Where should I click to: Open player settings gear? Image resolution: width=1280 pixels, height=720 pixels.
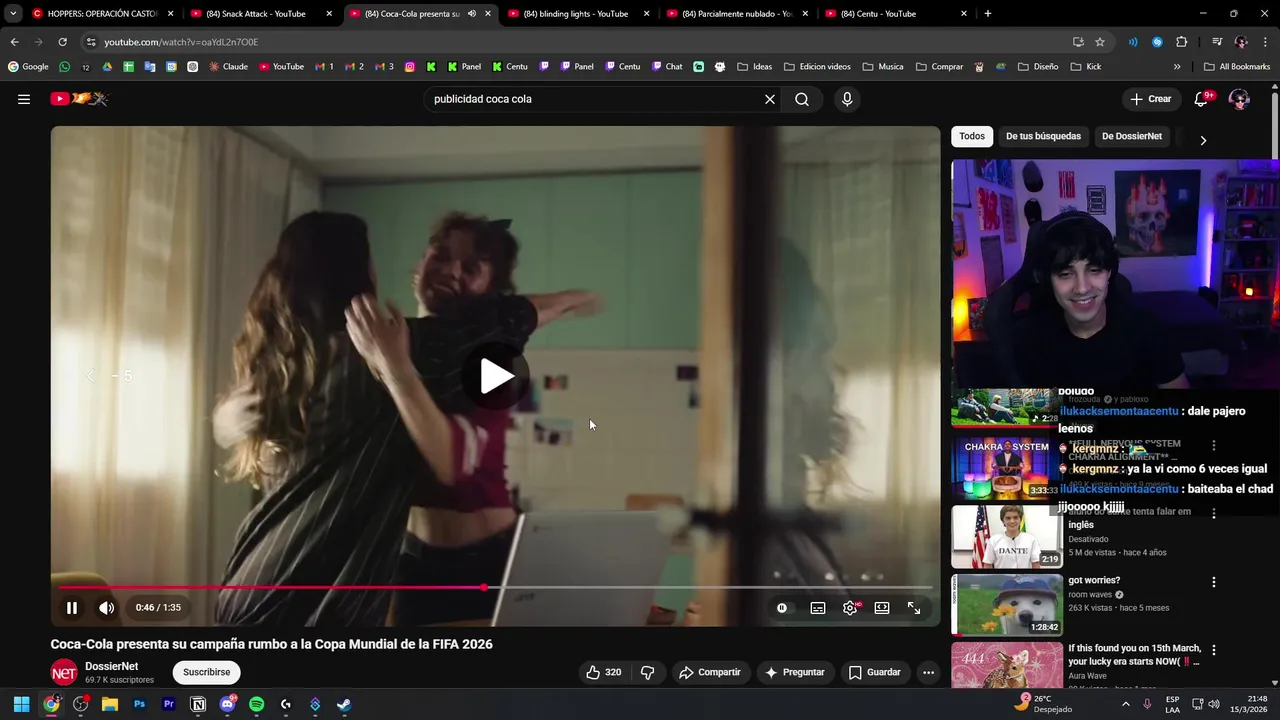850,608
